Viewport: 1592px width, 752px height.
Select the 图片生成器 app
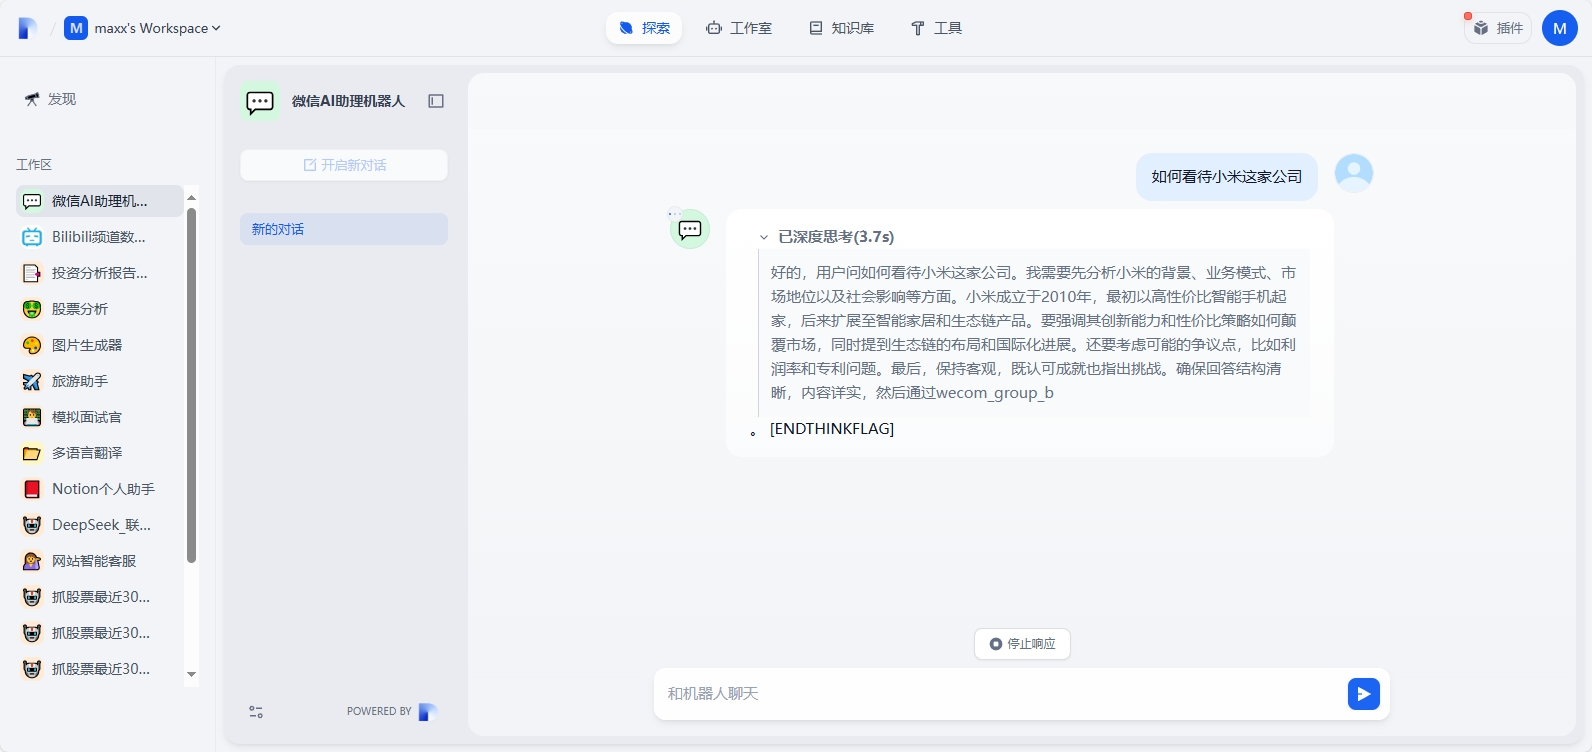click(100, 345)
